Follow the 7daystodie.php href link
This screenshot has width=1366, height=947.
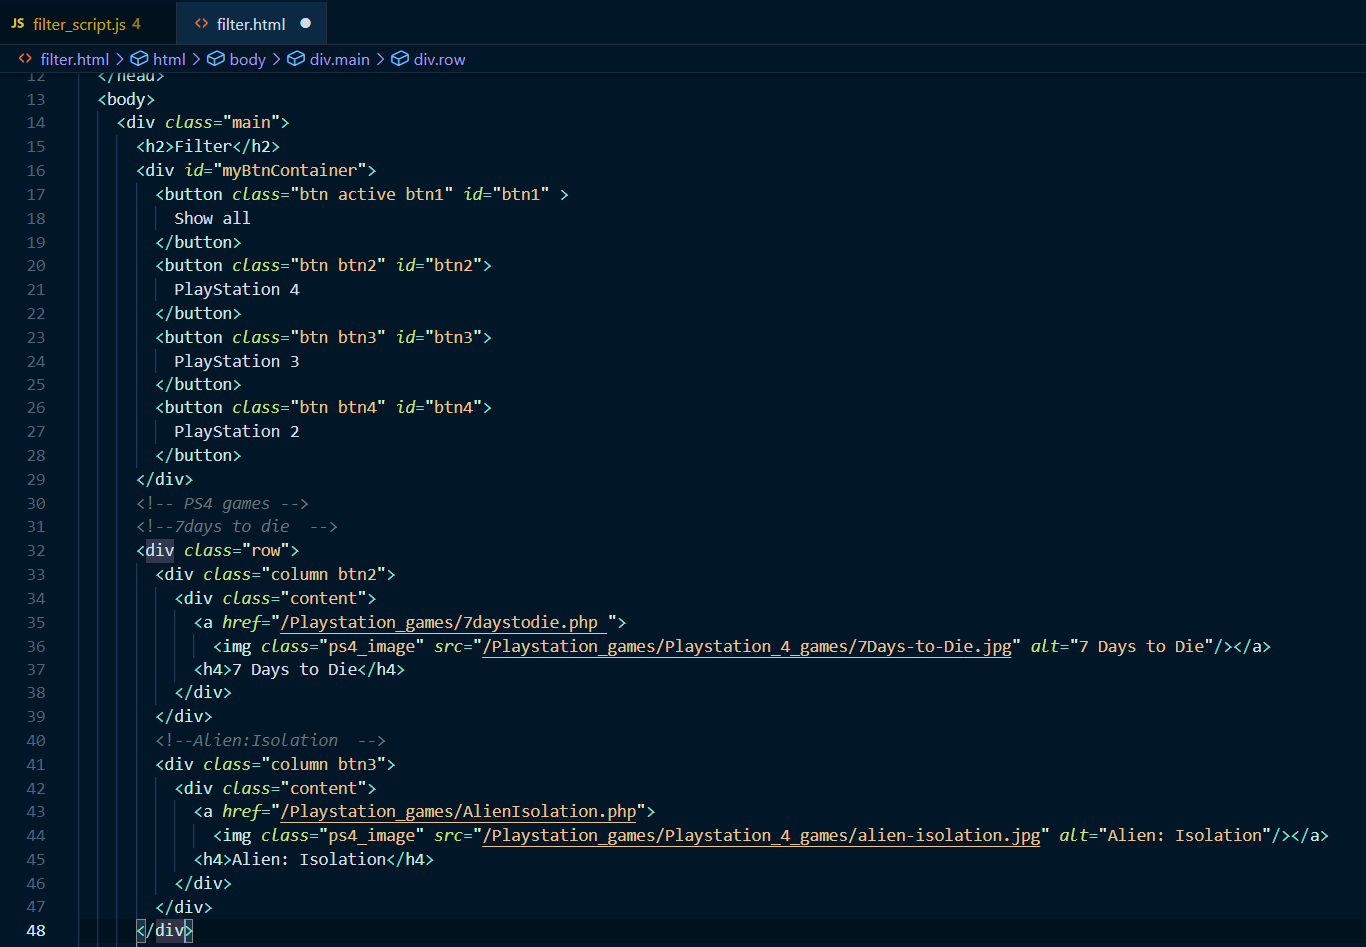[x=444, y=622]
